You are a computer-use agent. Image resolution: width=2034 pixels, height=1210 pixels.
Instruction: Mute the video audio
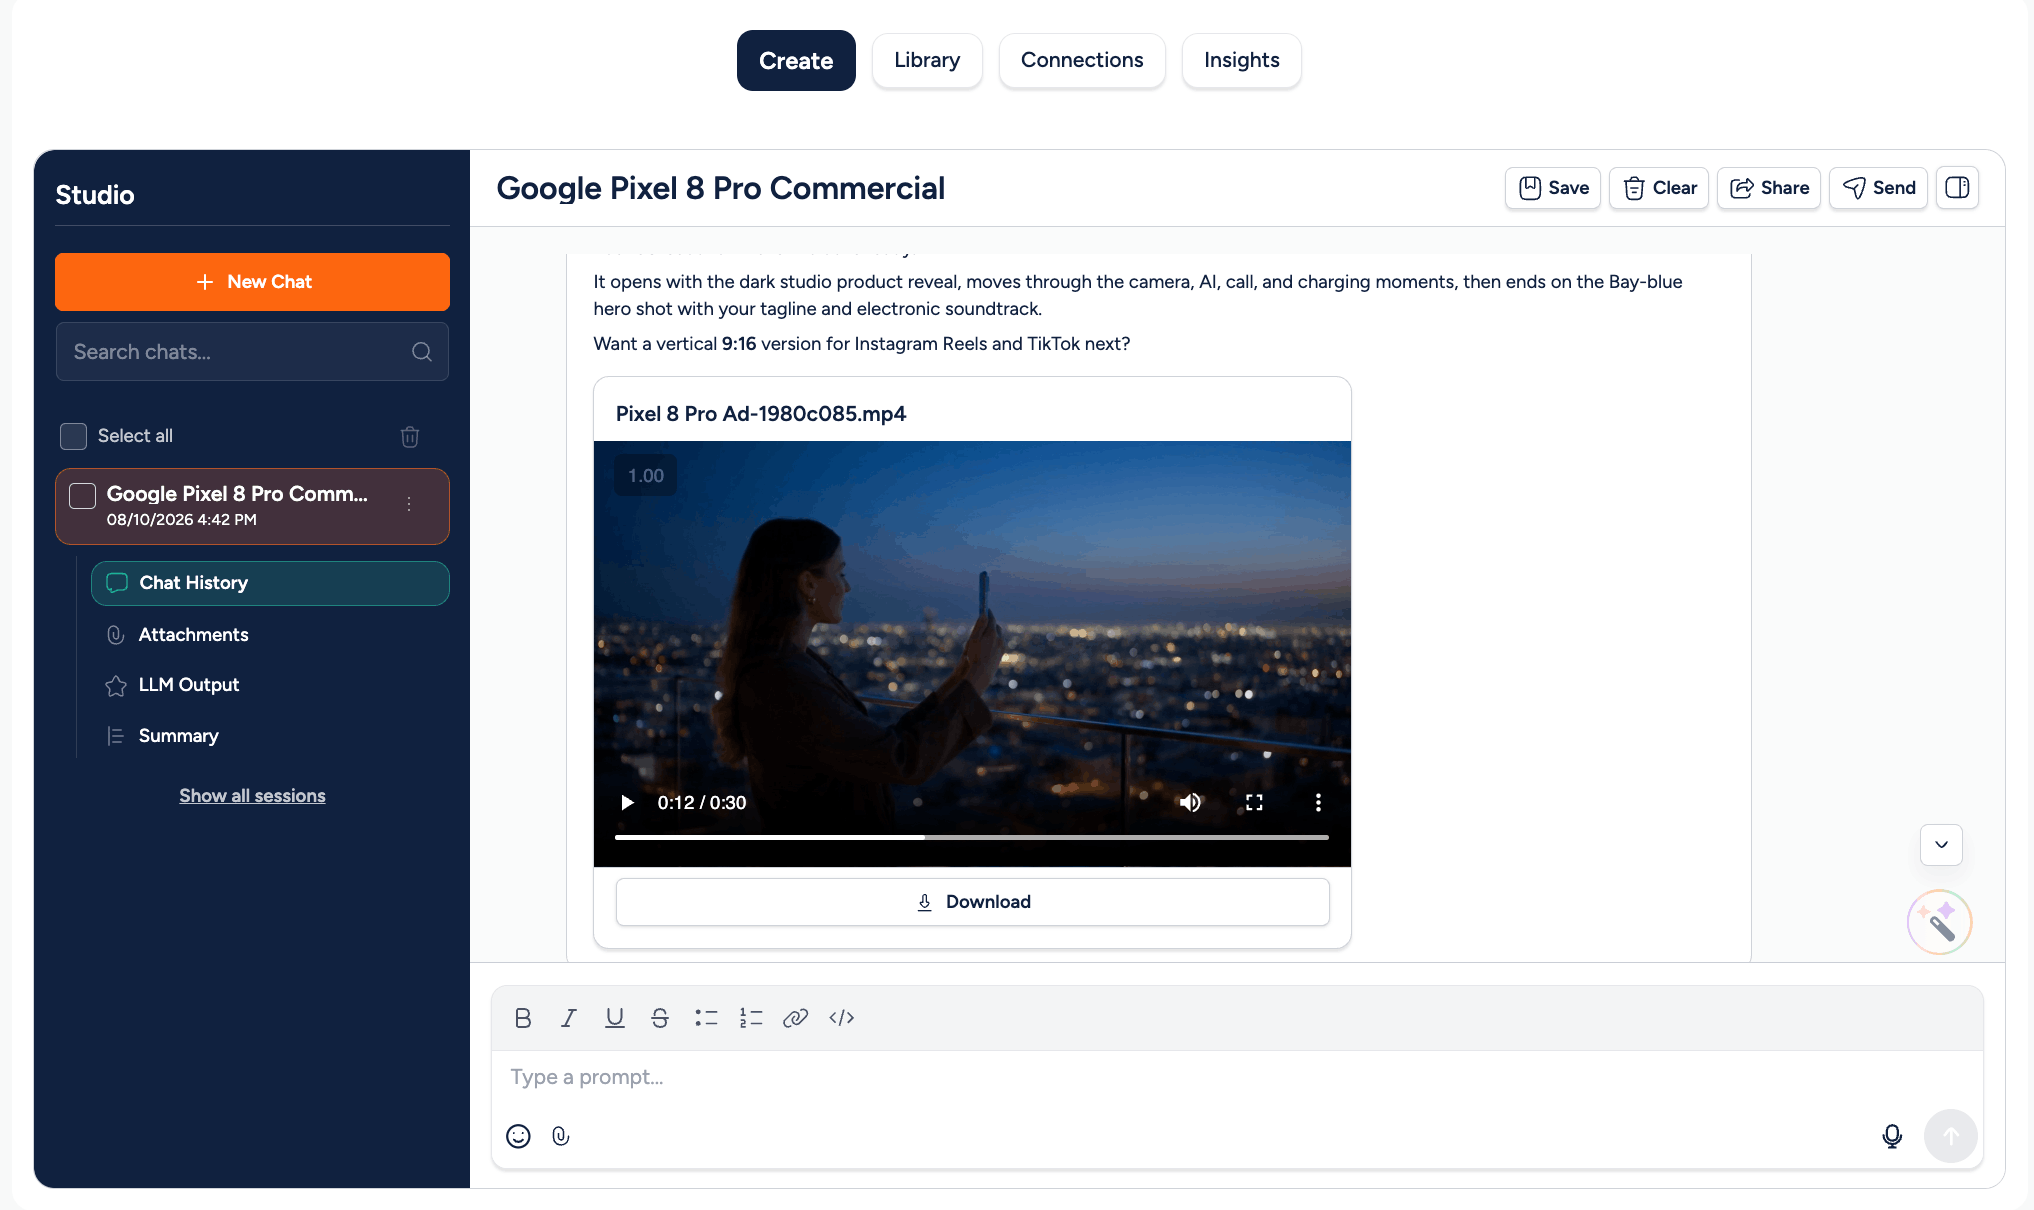point(1190,803)
